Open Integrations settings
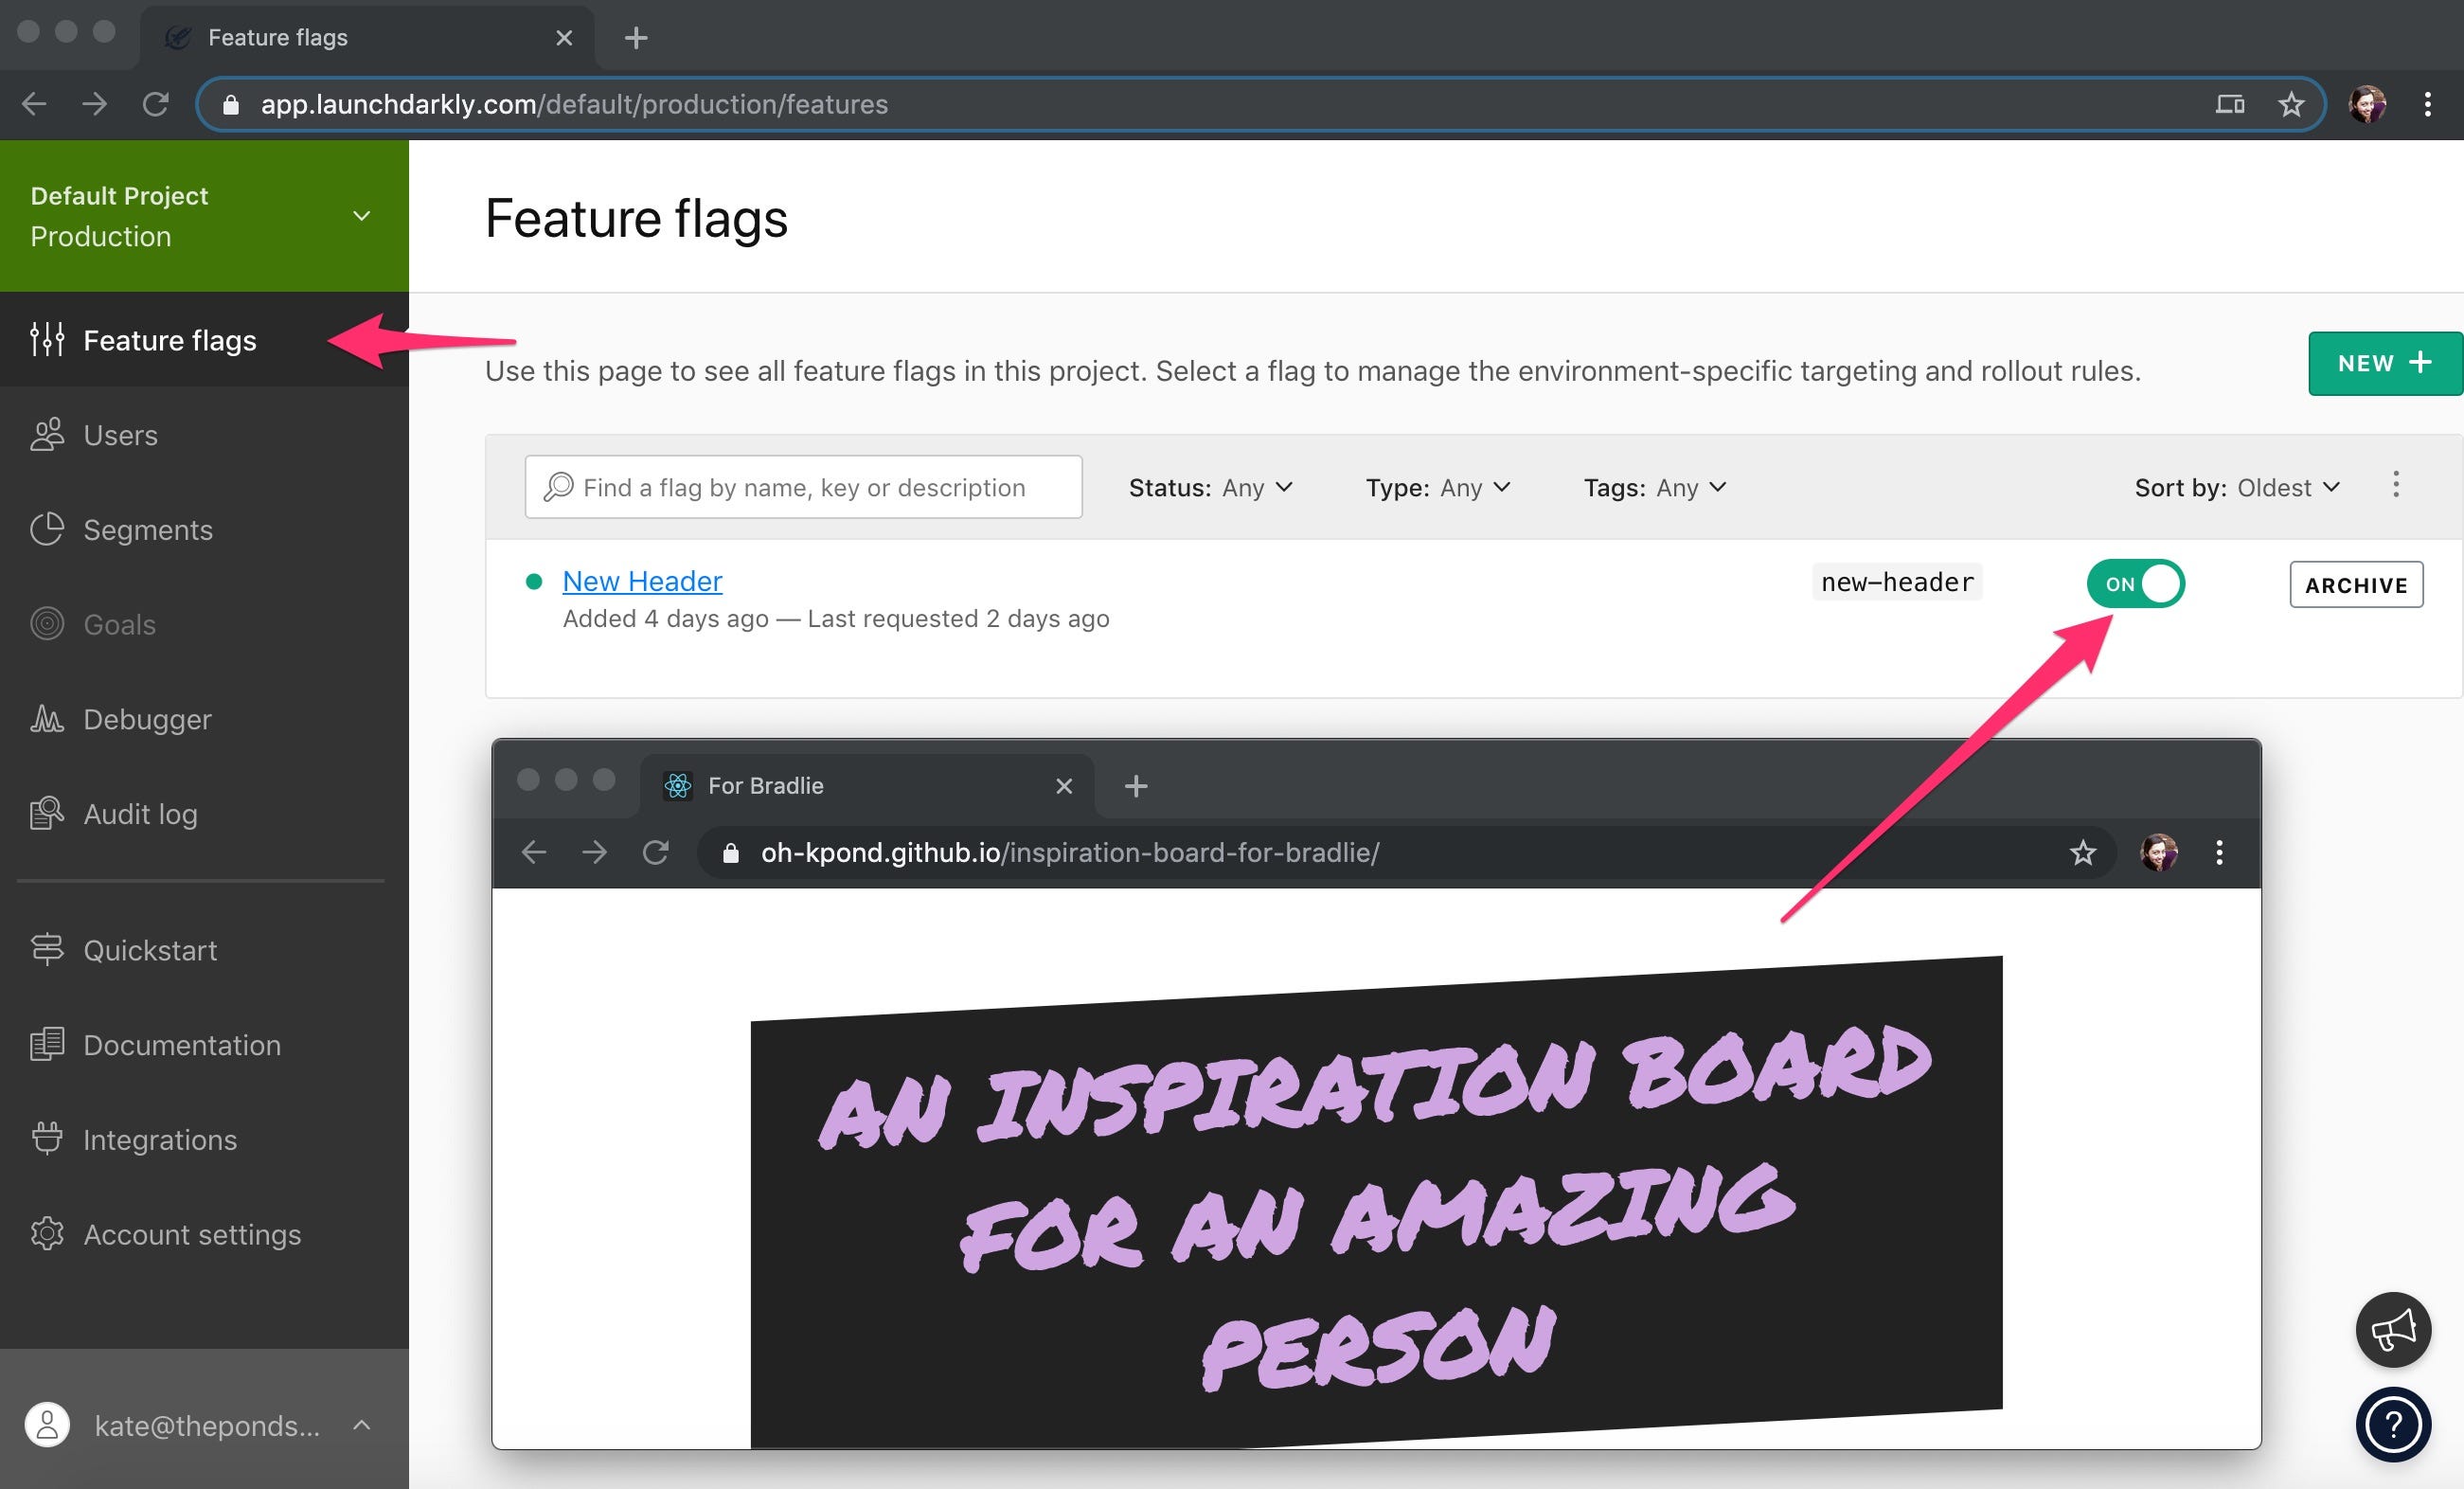 click(x=159, y=1139)
